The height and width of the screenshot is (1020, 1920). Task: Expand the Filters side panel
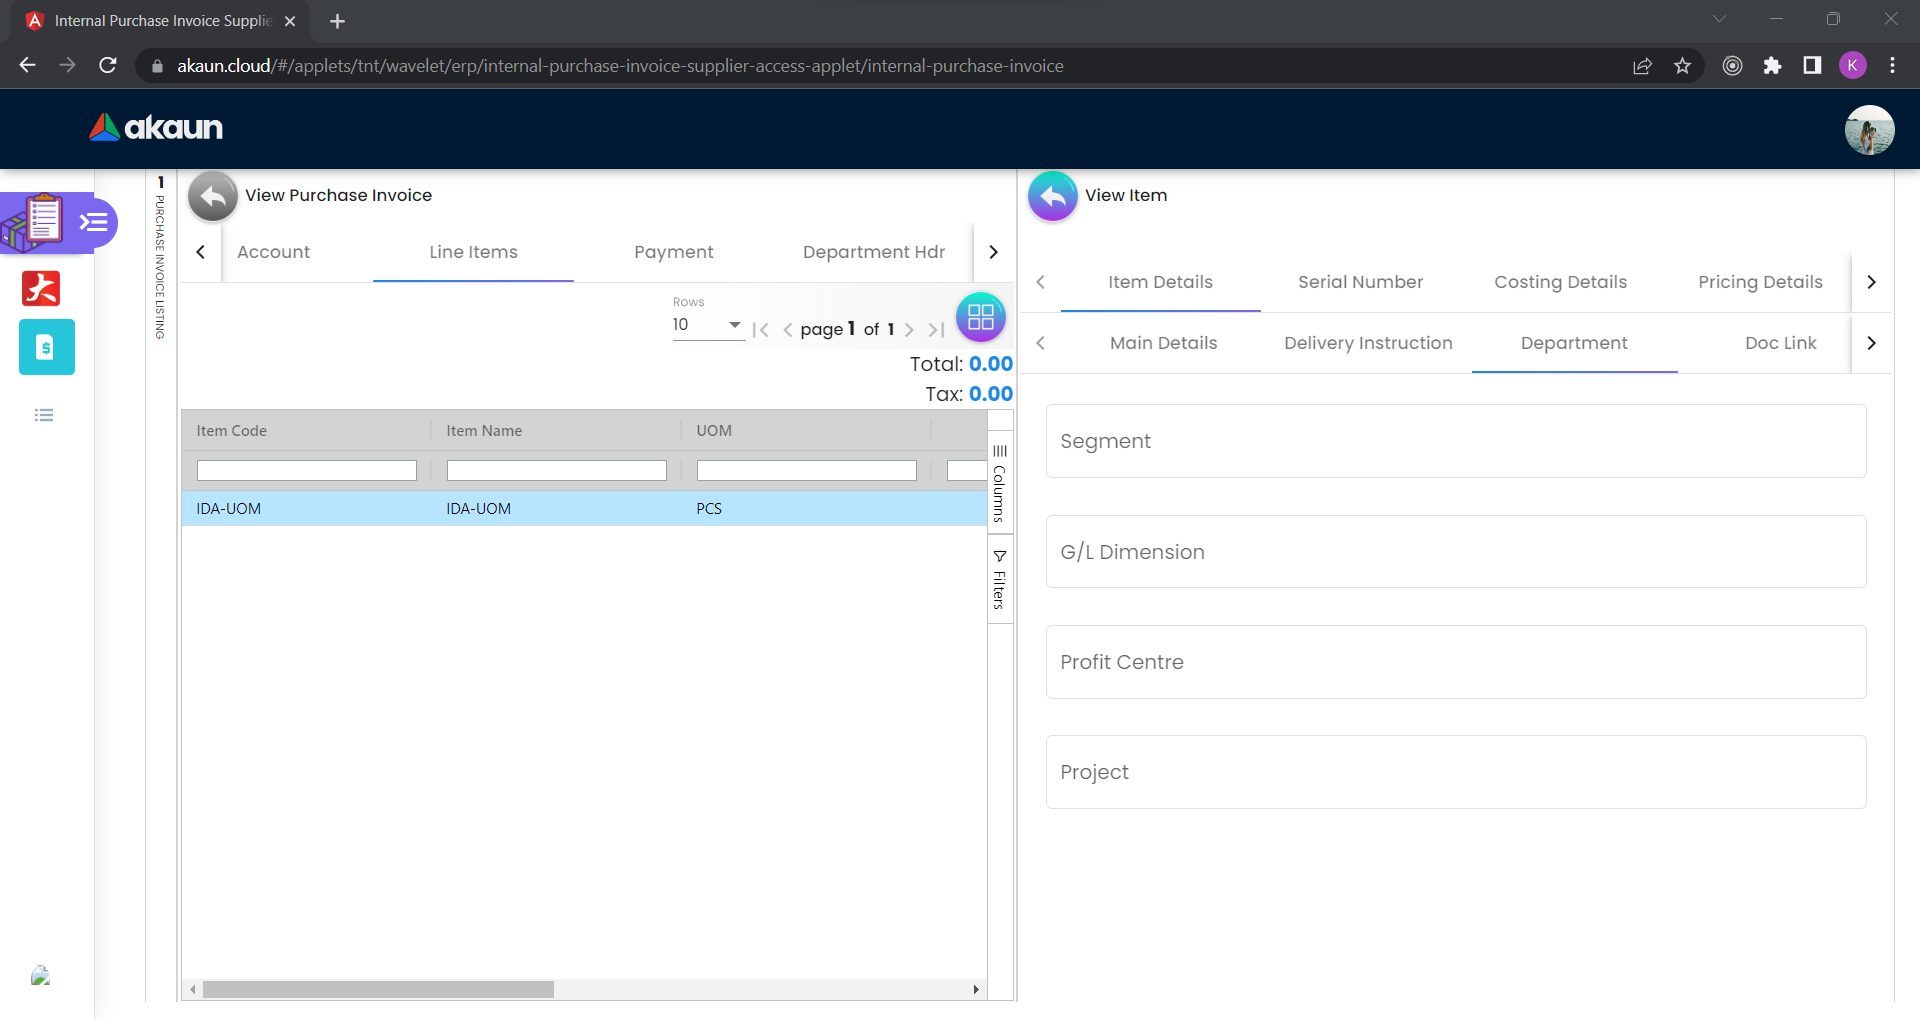click(x=999, y=580)
